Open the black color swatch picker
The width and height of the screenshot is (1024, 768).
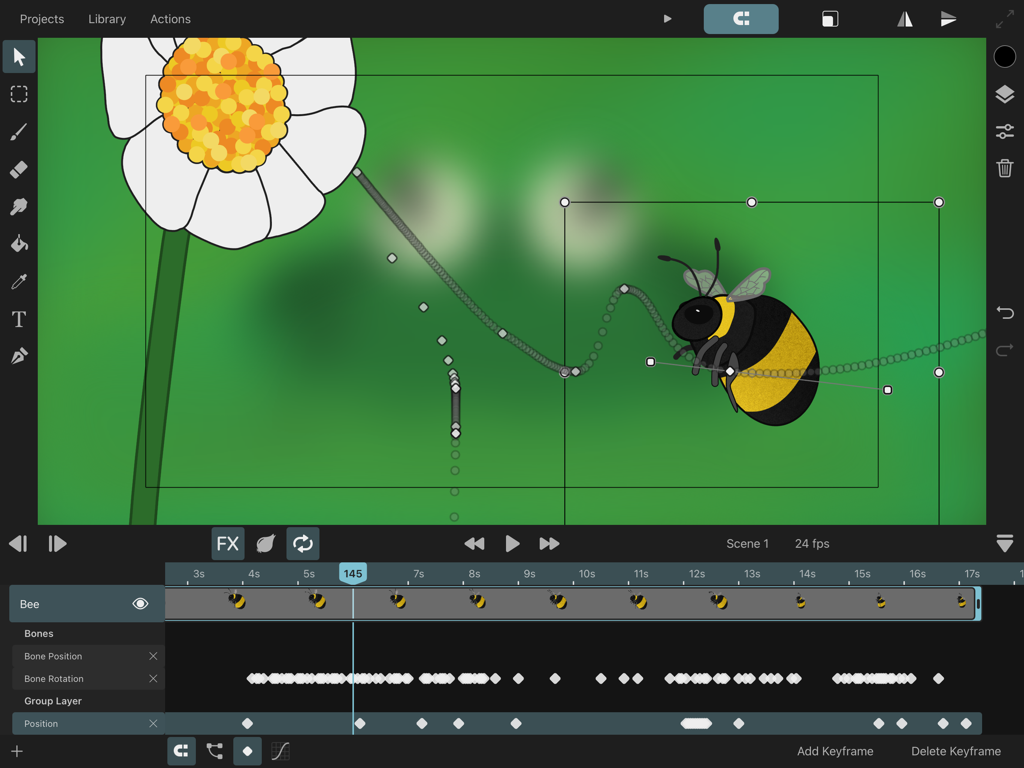[x=1005, y=56]
